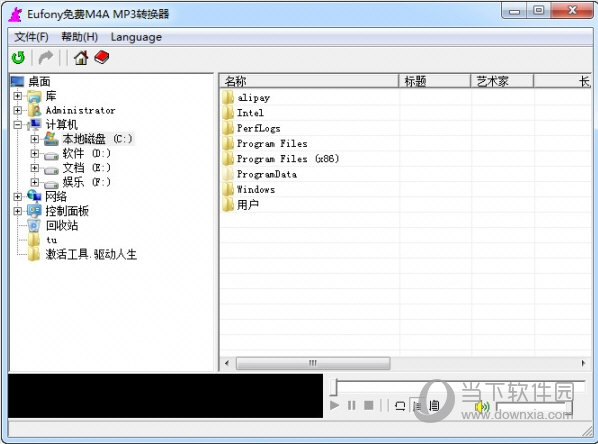Select the 用户 folder in list
The width and height of the screenshot is (598, 444).
point(248,205)
